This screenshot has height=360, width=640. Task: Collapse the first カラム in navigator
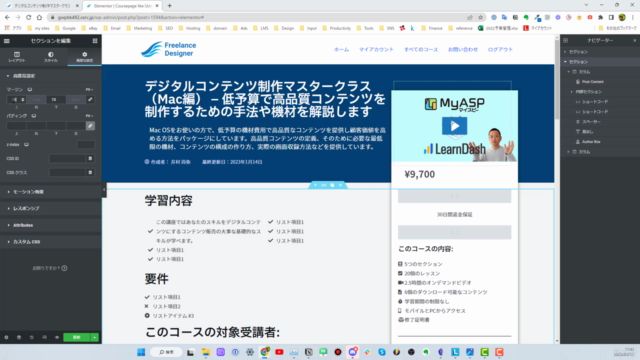pyautogui.click(x=569, y=72)
